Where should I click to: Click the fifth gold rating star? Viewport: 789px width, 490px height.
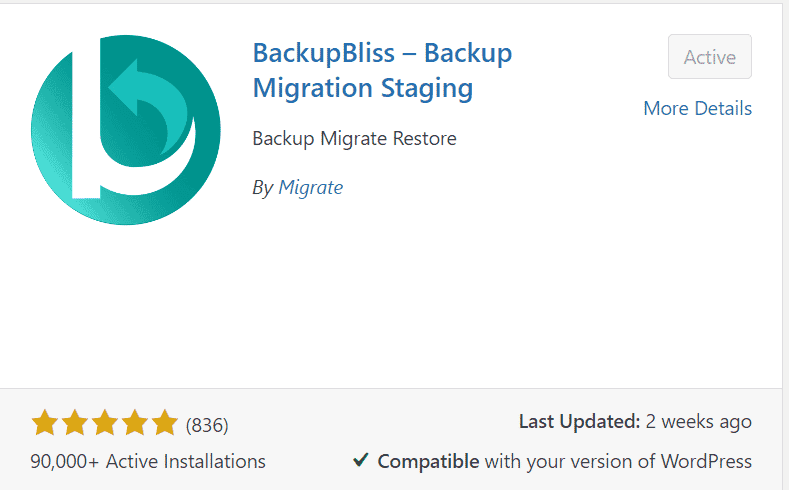point(165,423)
